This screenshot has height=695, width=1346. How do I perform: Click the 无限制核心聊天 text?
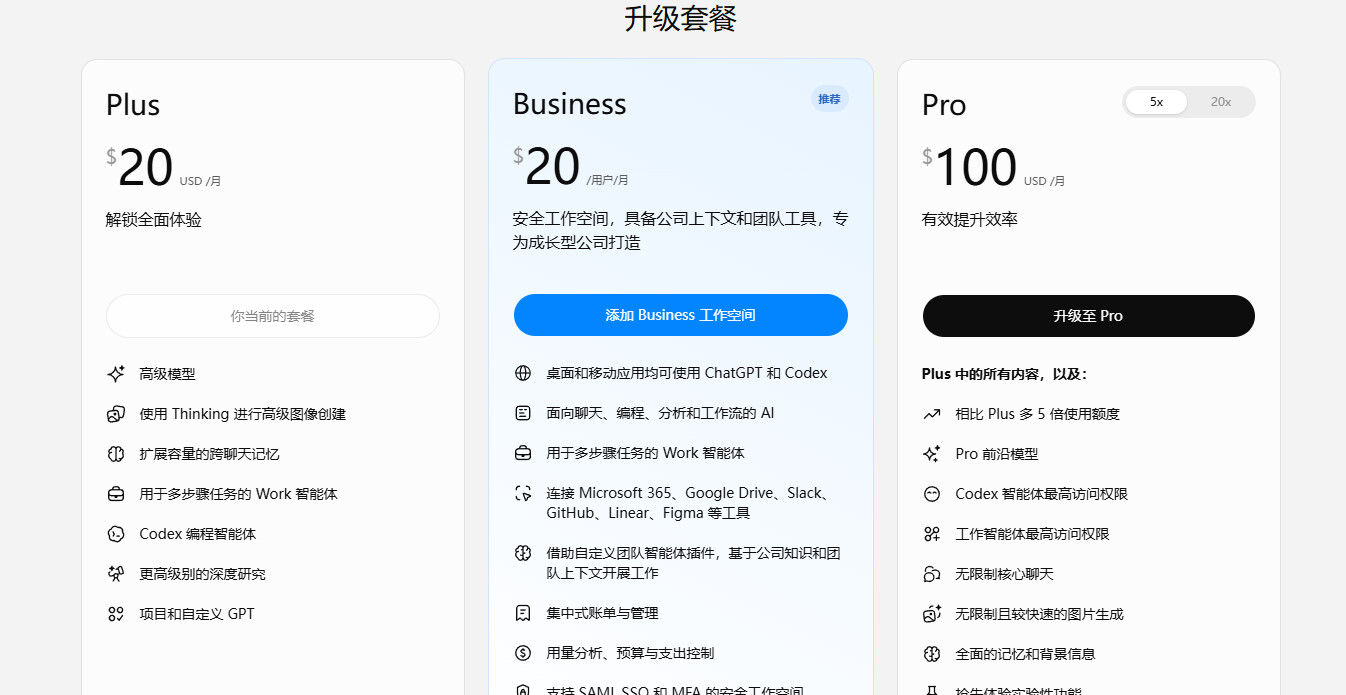[1005, 574]
